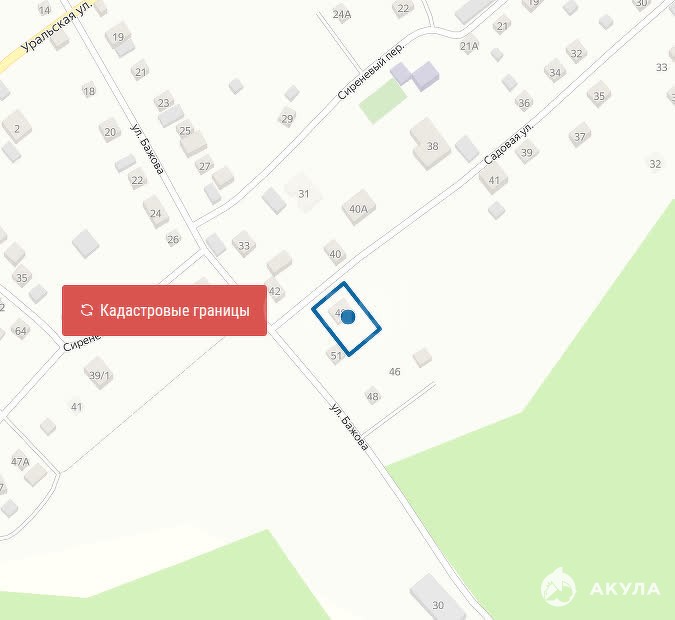Click building number 38 on the map
The width and height of the screenshot is (675, 620).
point(431,144)
